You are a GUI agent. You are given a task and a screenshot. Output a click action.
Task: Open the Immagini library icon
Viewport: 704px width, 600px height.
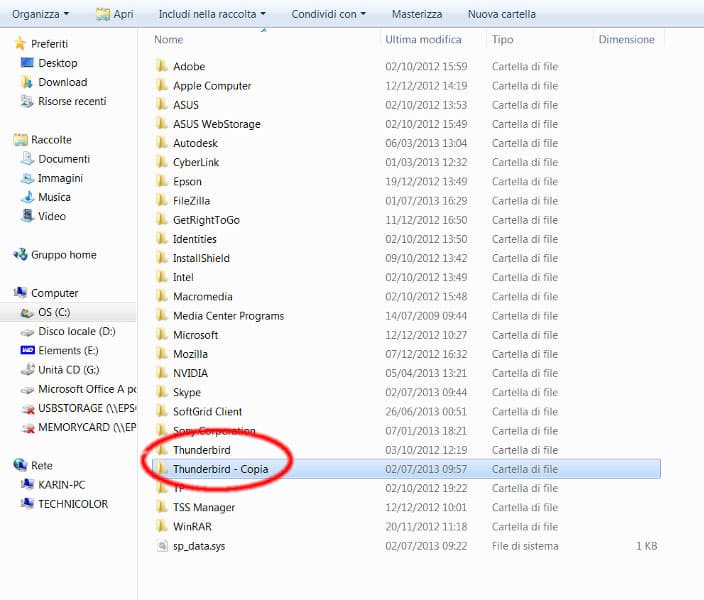point(27,178)
